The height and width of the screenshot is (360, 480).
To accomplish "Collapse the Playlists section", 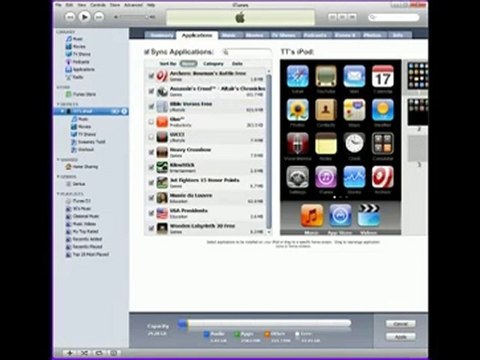I will pos(58,194).
